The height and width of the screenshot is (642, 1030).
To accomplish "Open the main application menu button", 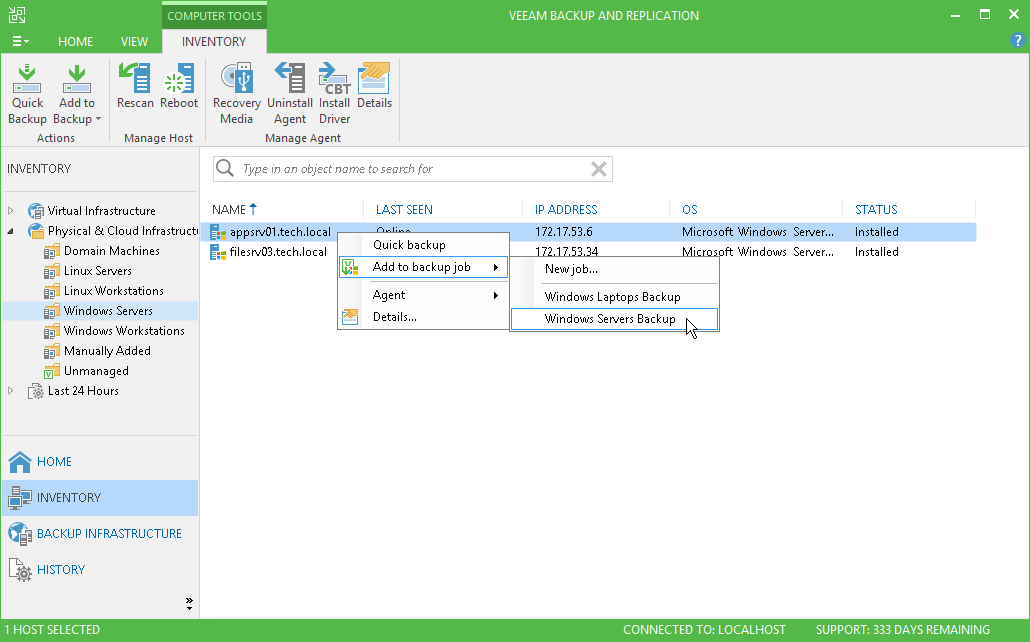I will coord(20,41).
